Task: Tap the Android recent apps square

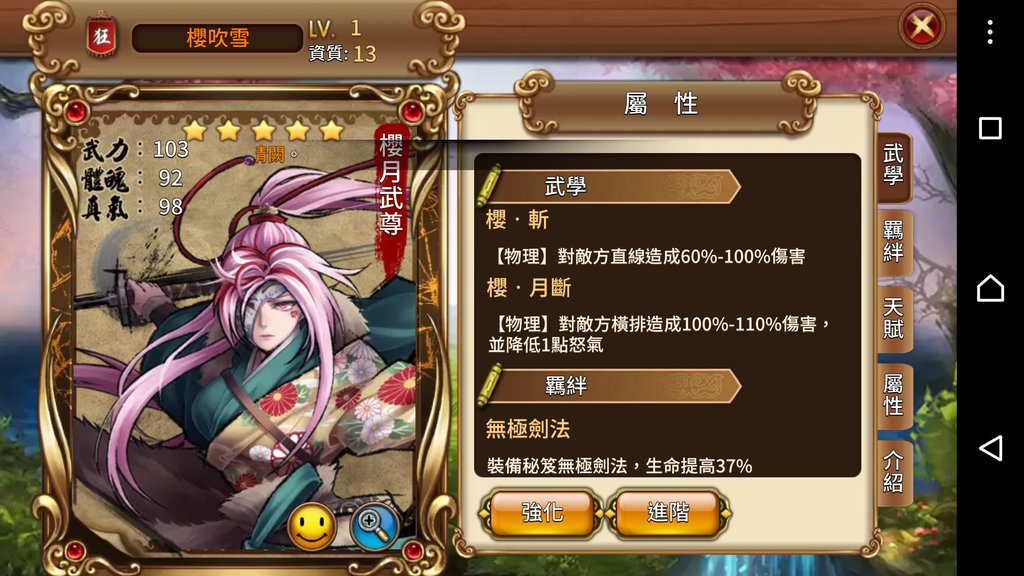Action: point(990,128)
